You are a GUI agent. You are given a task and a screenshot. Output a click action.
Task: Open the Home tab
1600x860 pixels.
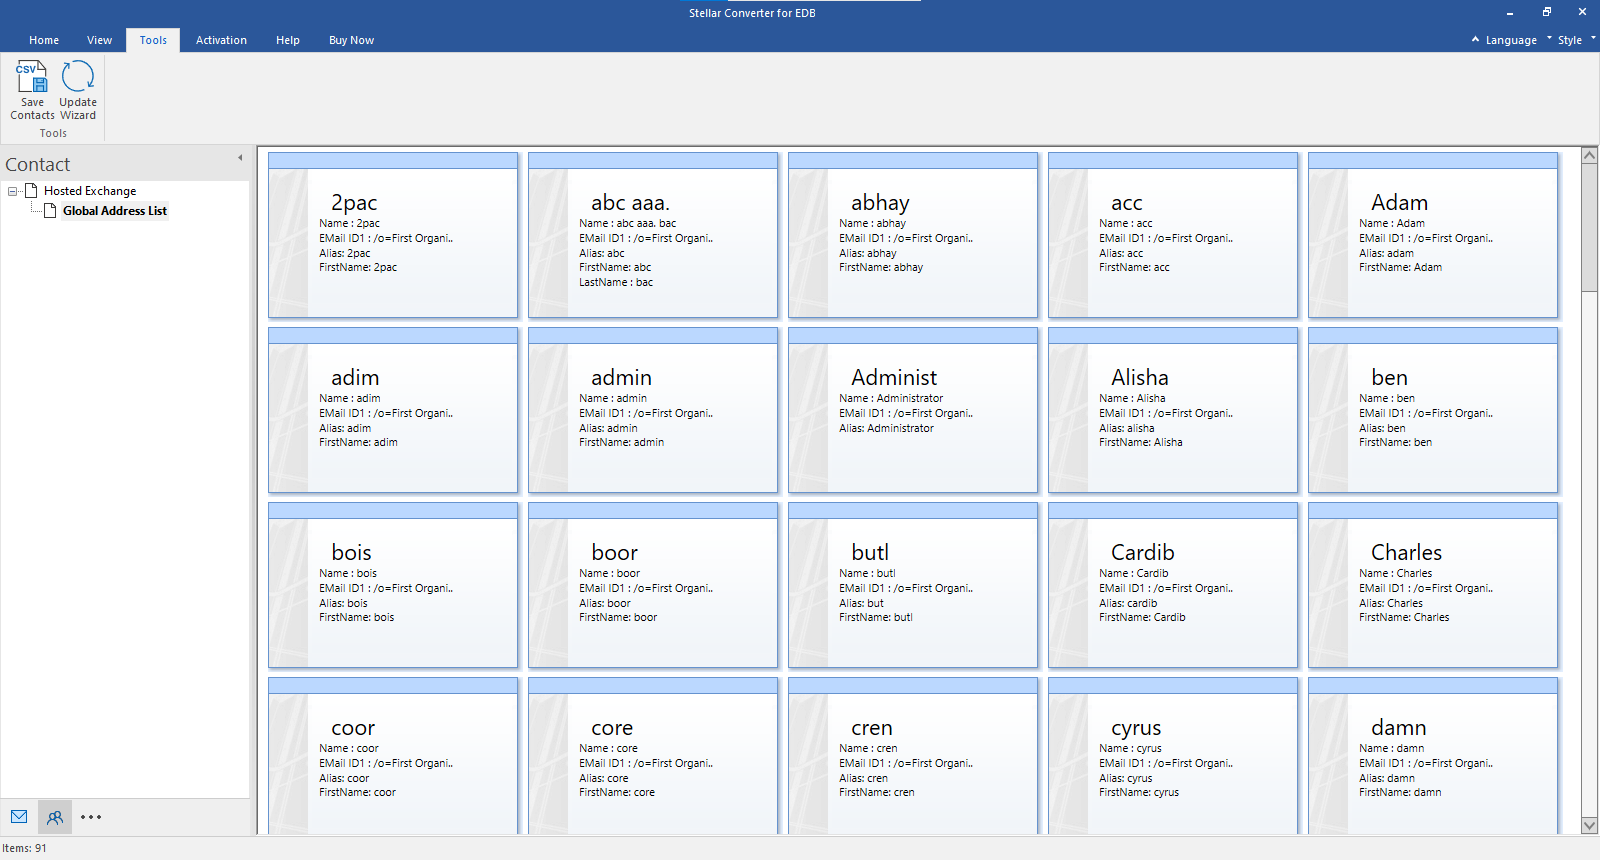(x=44, y=40)
